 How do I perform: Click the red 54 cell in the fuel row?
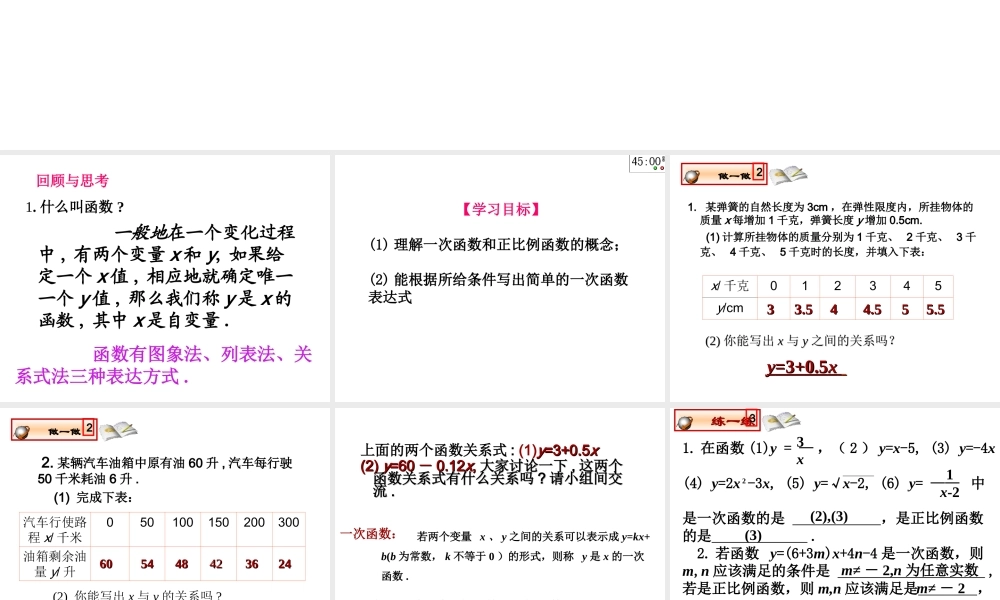[147, 564]
